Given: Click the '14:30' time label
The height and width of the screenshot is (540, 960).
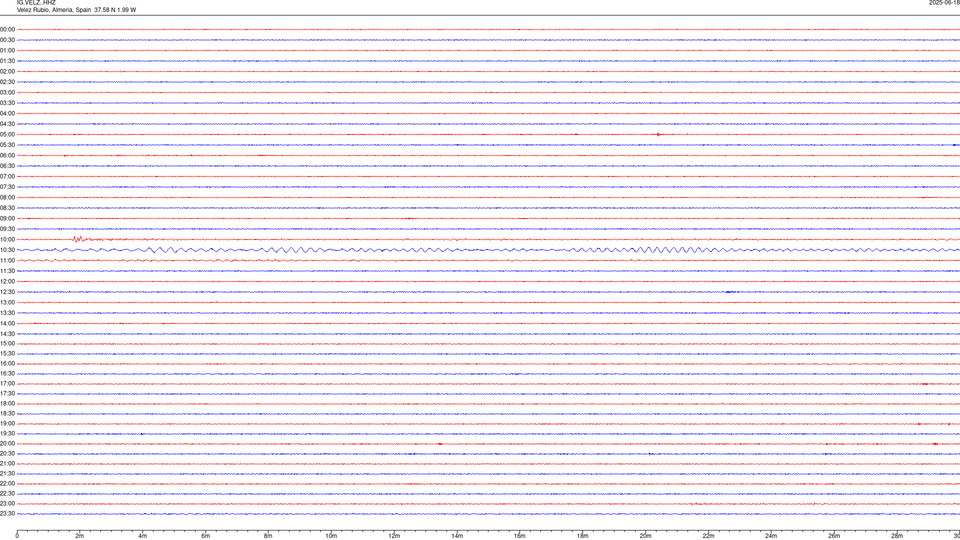Looking at the screenshot, I should (x=7, y=334).
